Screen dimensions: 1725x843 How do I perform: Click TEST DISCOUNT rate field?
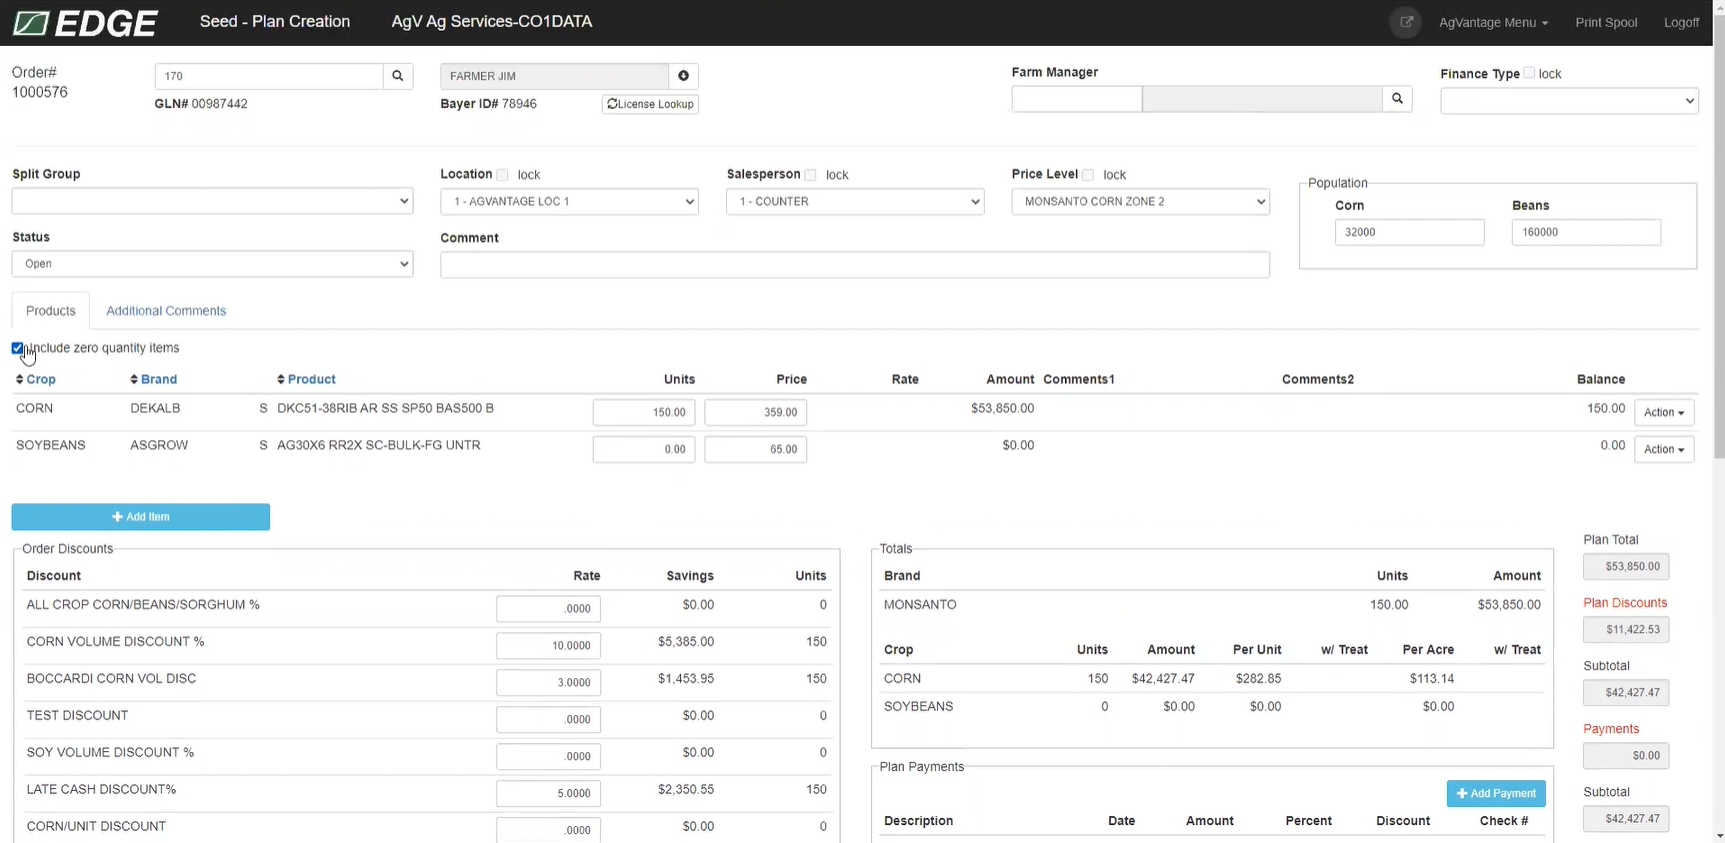tap(548, 719)
